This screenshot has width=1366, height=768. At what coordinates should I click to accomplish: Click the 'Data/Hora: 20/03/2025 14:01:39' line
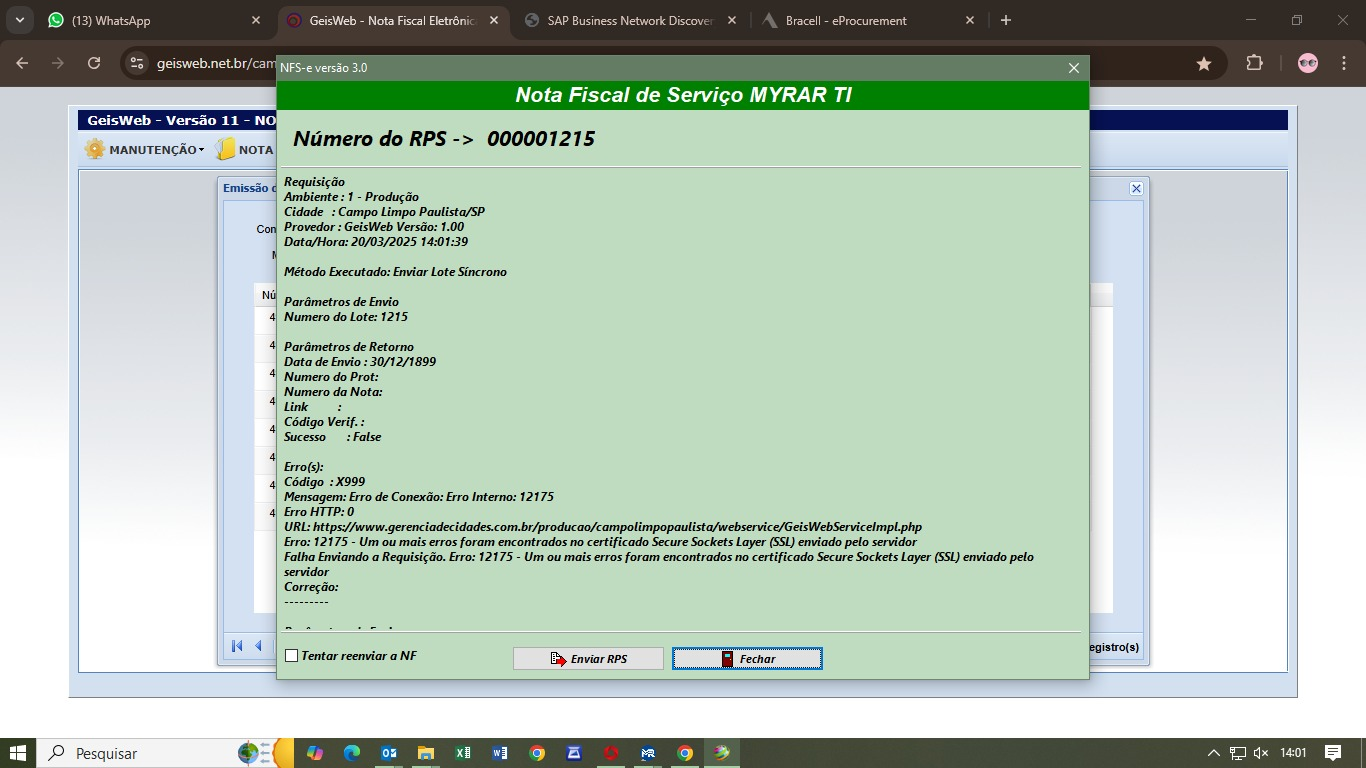[x=376, y=242]
